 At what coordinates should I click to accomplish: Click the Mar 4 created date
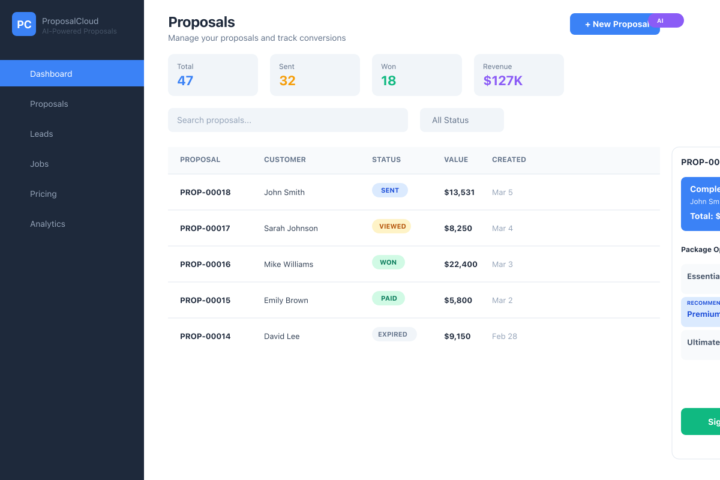[x=502, y=228]
